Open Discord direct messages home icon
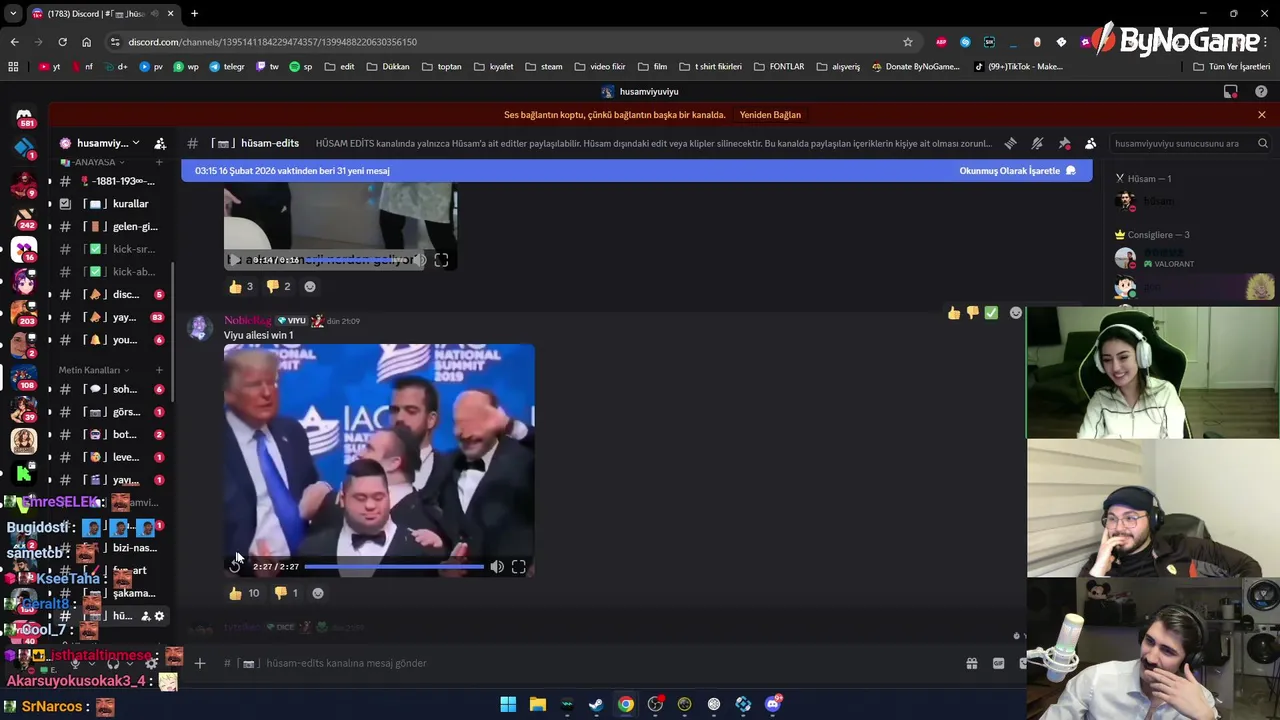 24,119
